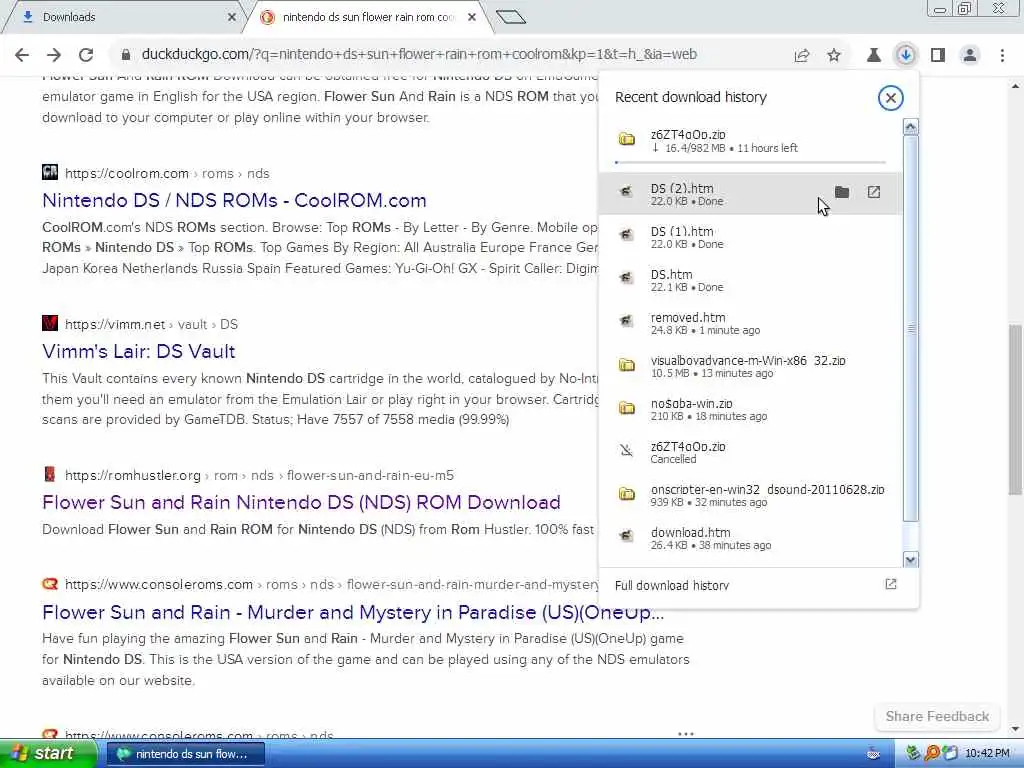Viewport: 1024px width, 768px height.
Task: Open the Chrome Labs flask icon
Action: 874,55
